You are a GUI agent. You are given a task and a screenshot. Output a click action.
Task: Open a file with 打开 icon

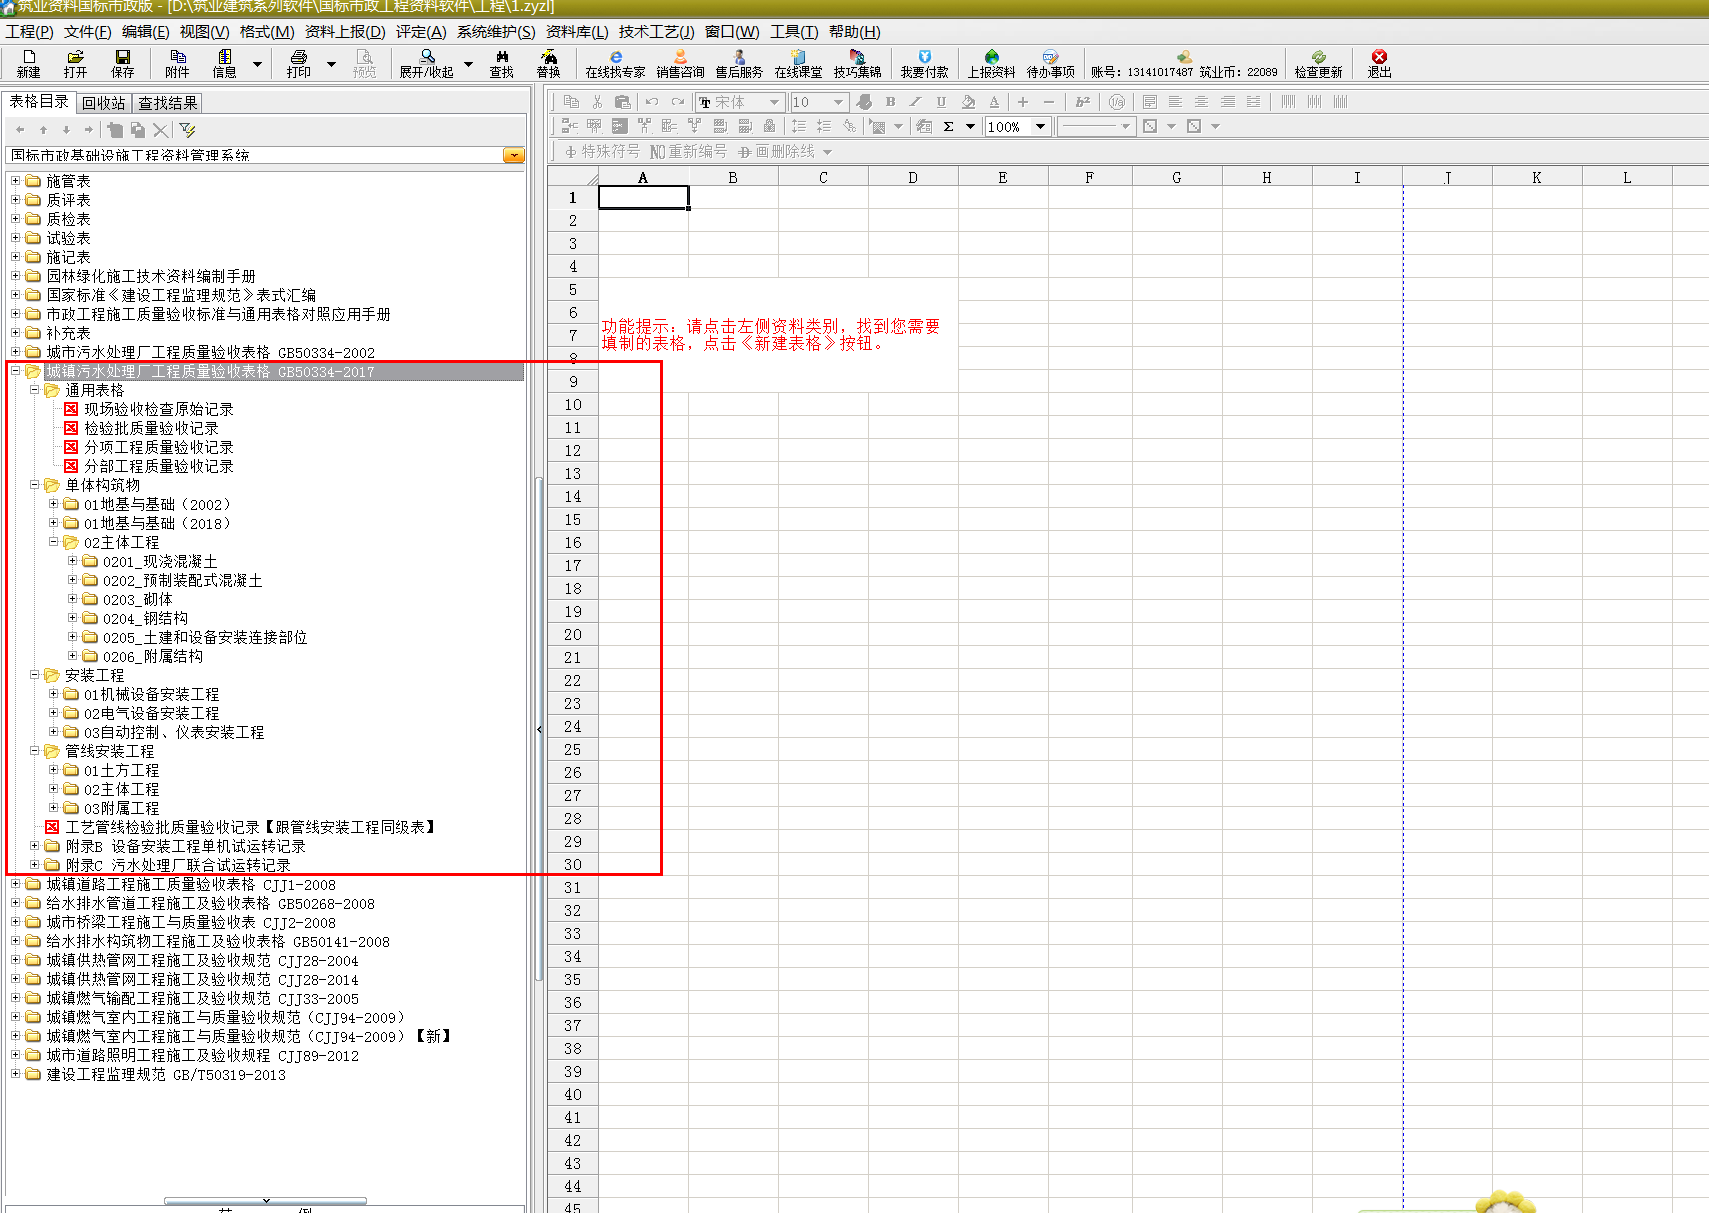[x=75, y=63]
